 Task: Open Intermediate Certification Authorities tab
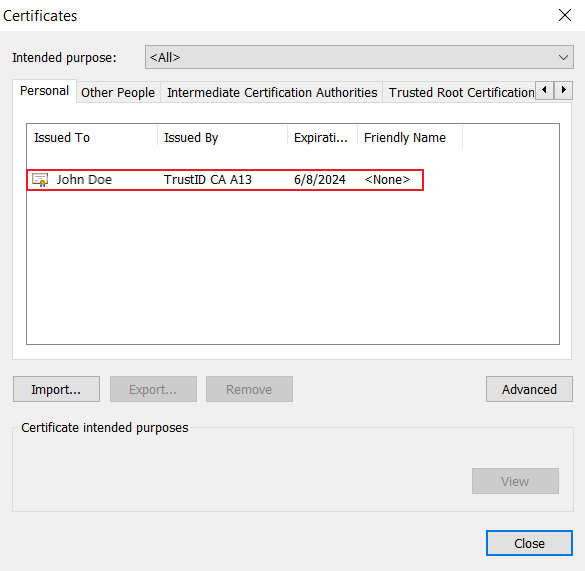pyautogui.click(x=272, y=92)
